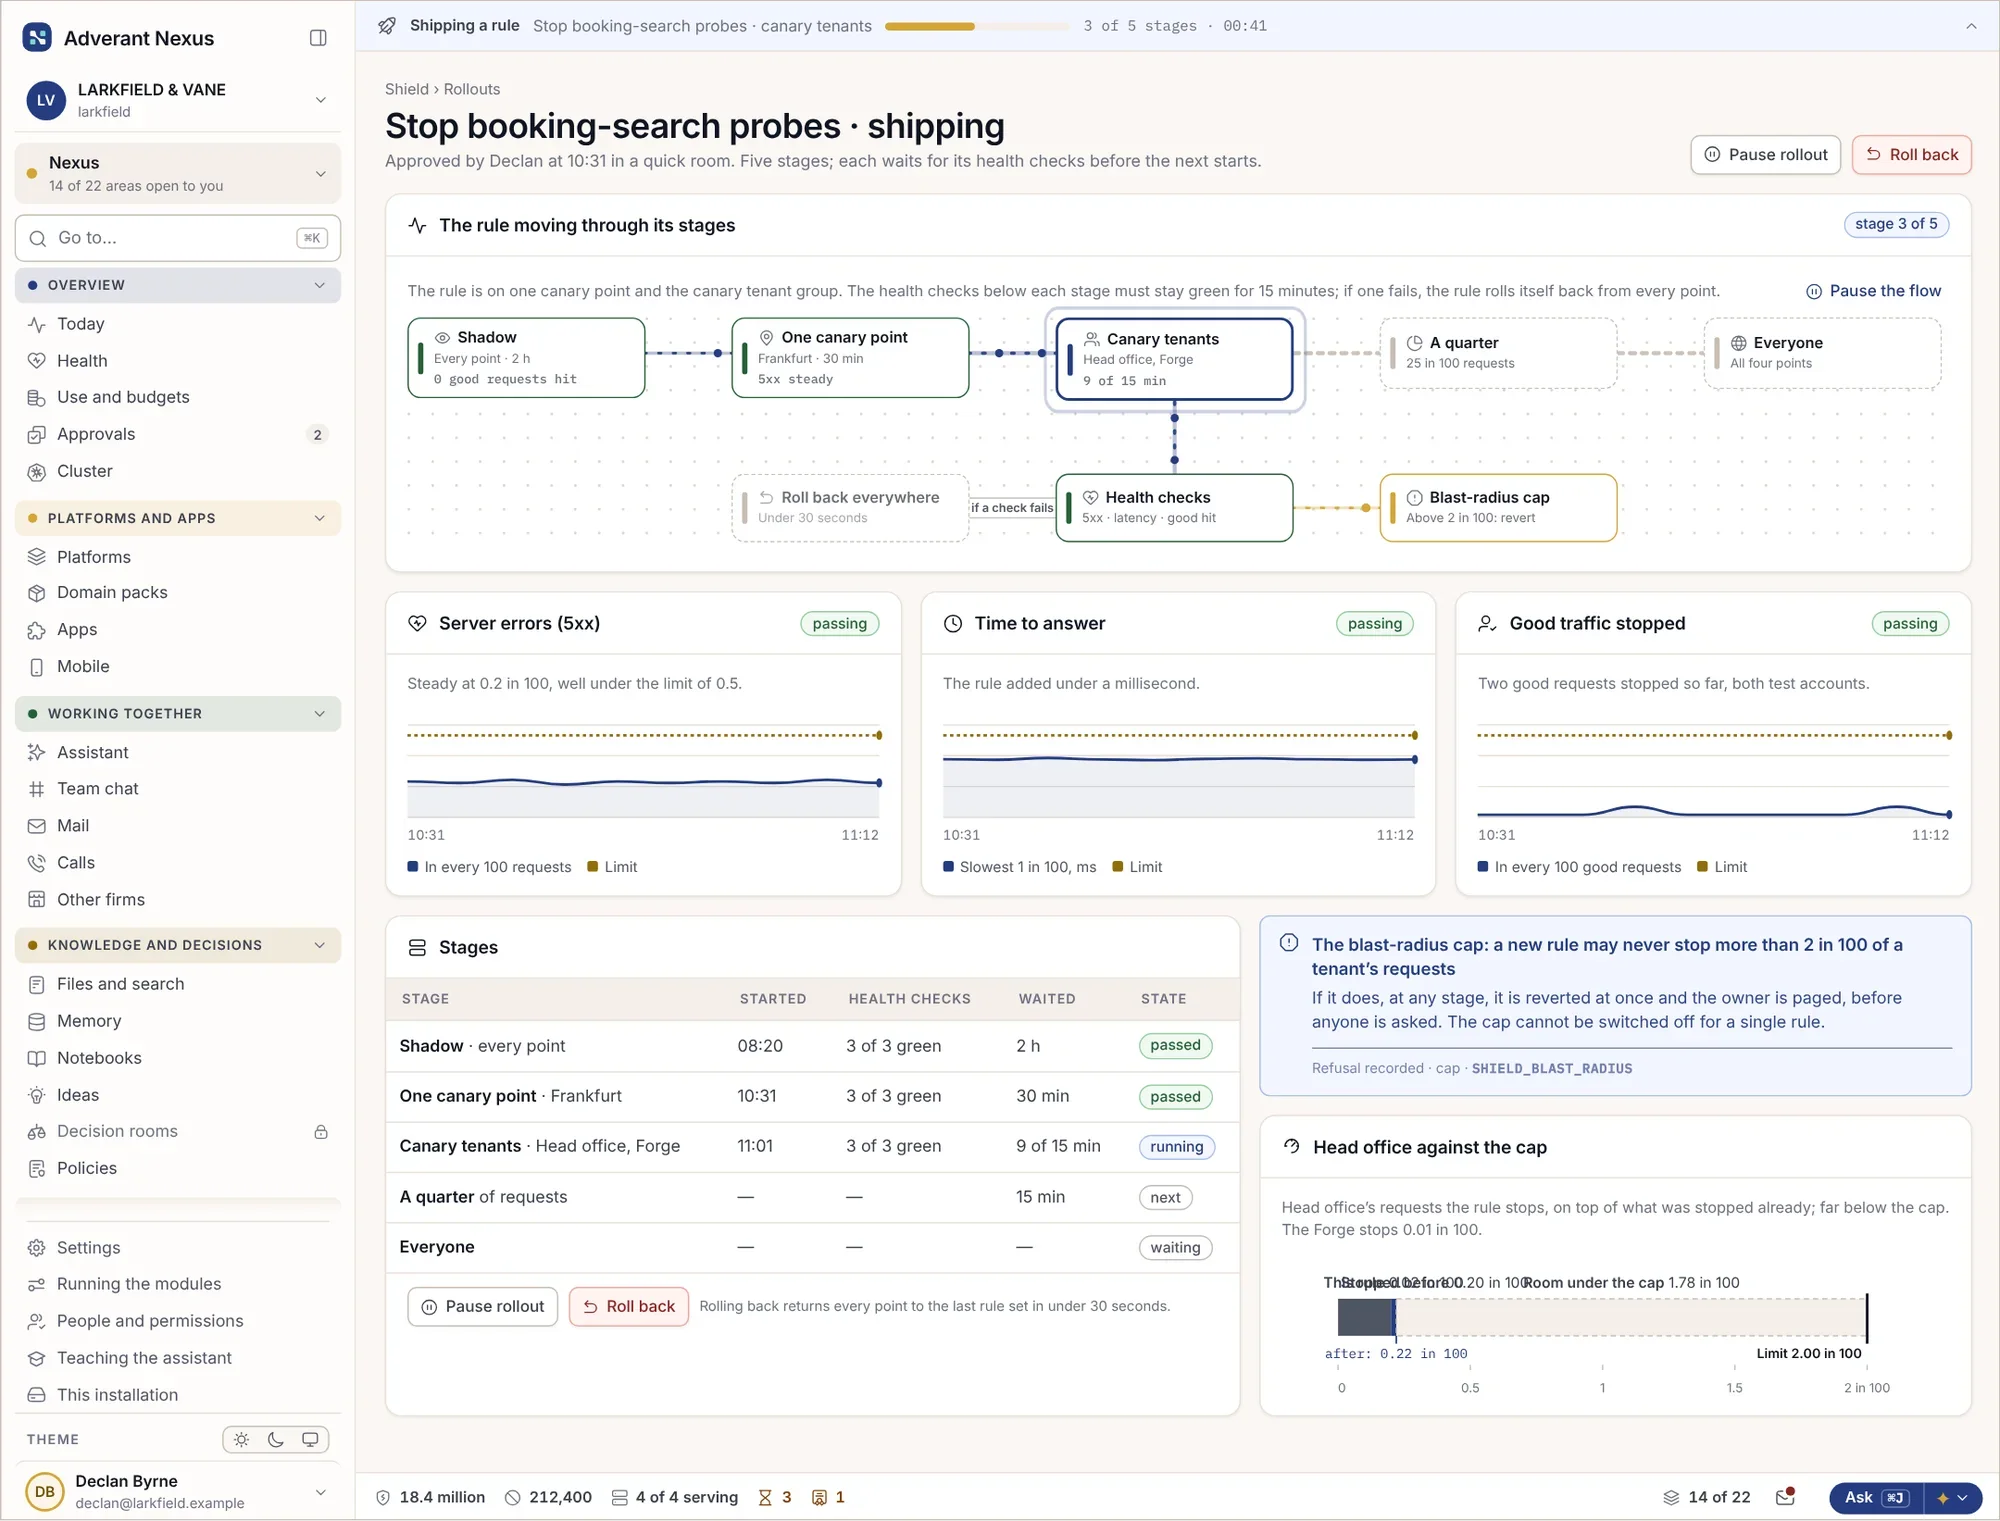This screenshot has height=1521, width=2000.
Task: Click the mail notification icon in status bar
Action: click(1785, 1497)
